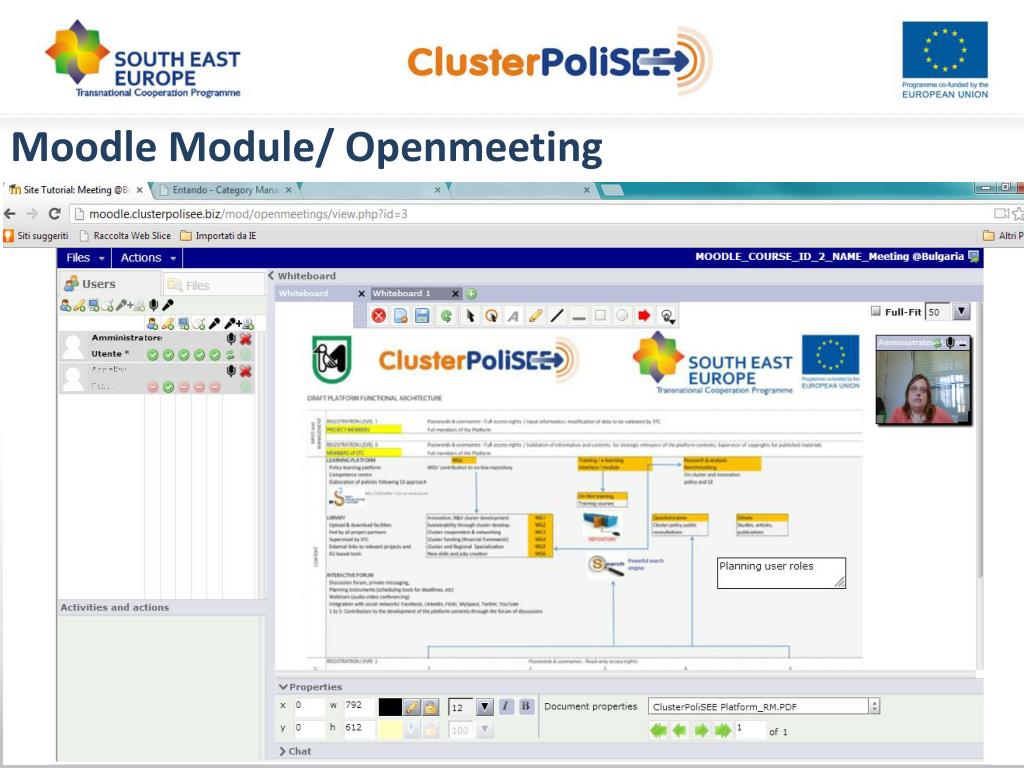Toggle the stroke pencil icon in Properties
This screenshot has width=1024, height=768.
coord(411,707)
